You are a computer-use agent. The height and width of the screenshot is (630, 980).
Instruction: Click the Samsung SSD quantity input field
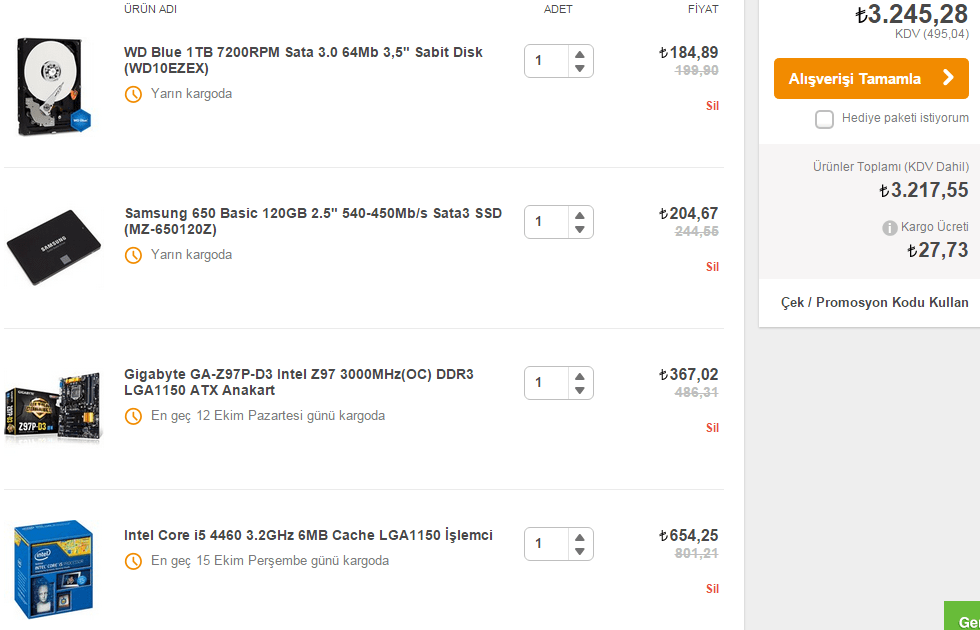click(545, 221)
